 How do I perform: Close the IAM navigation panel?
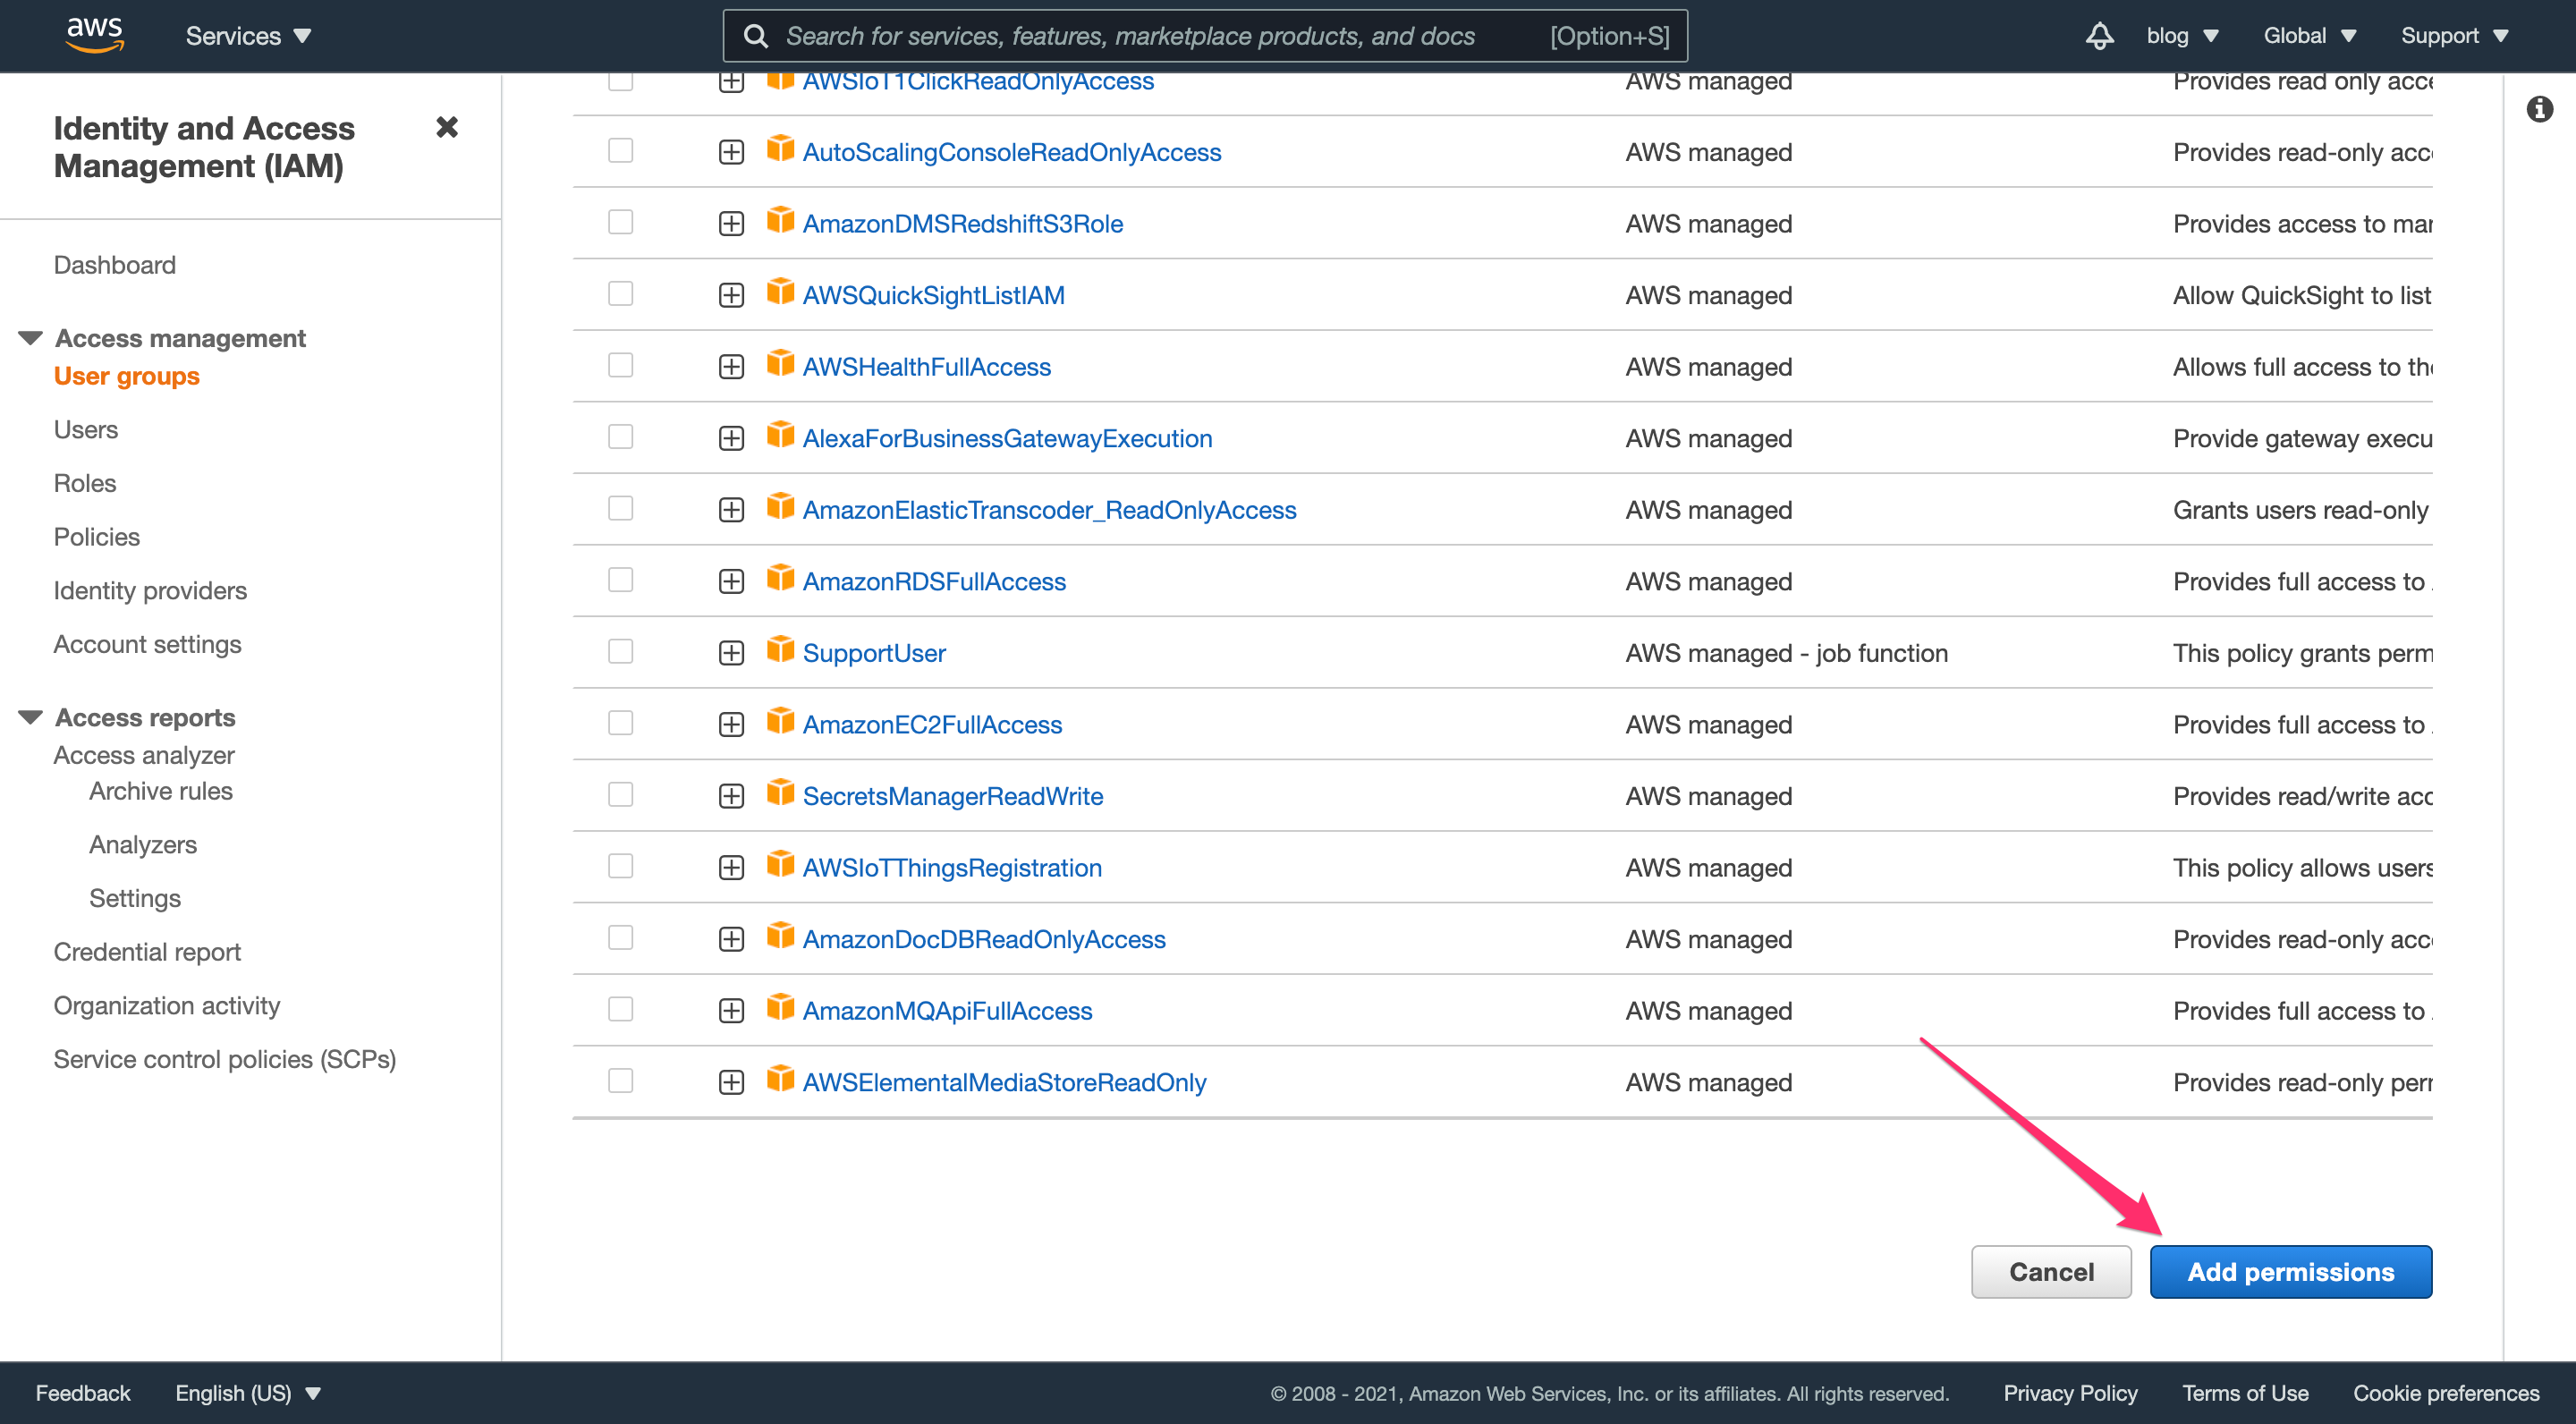(447, 127)
